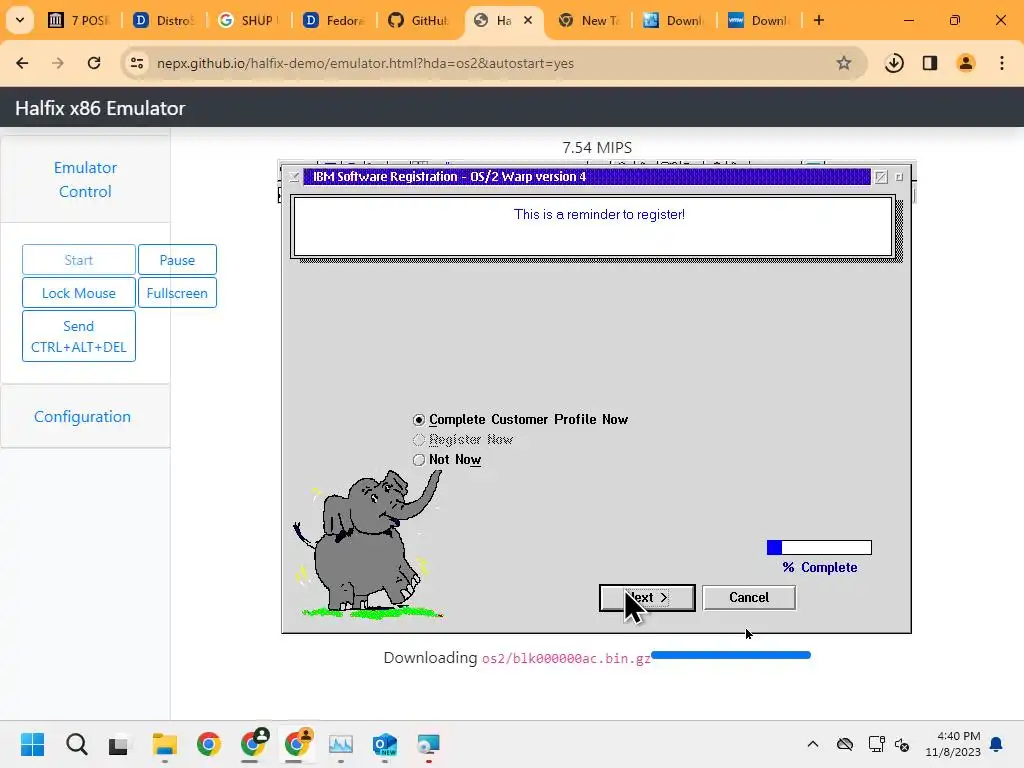This screenshot has width=1024, height=768.
Task: Send CTRL+ALT+DEL to the emulator
Action: 79,336
